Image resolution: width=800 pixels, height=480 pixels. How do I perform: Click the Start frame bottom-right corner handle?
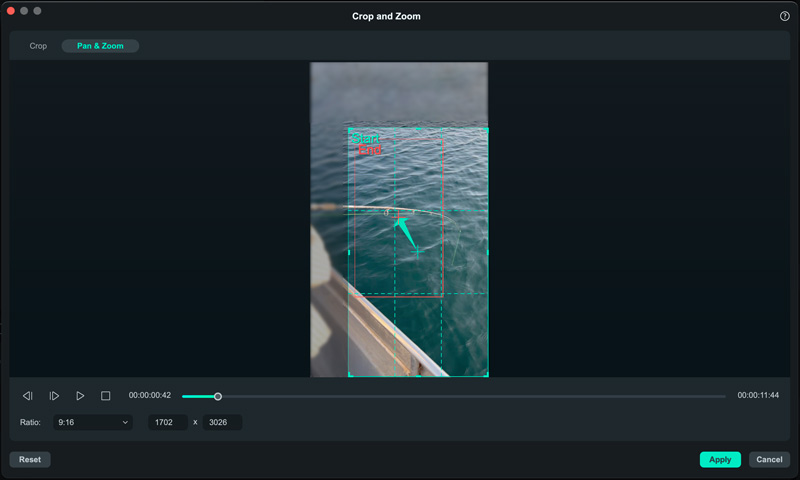coord(486,375)
